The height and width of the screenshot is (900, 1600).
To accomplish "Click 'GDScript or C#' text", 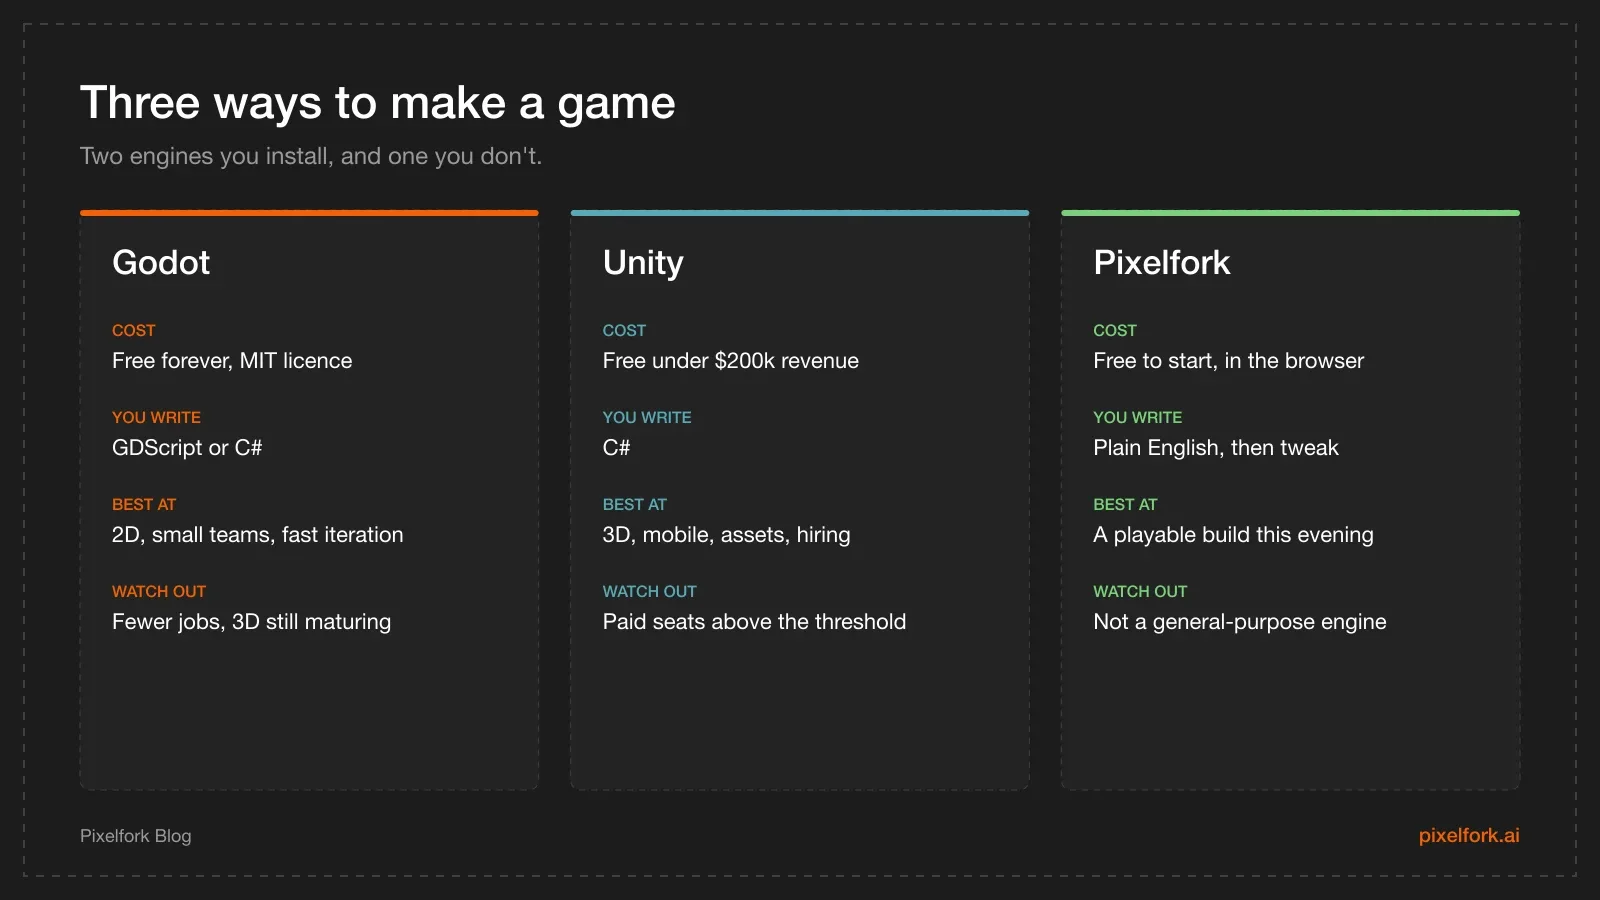I will [187, 448].
